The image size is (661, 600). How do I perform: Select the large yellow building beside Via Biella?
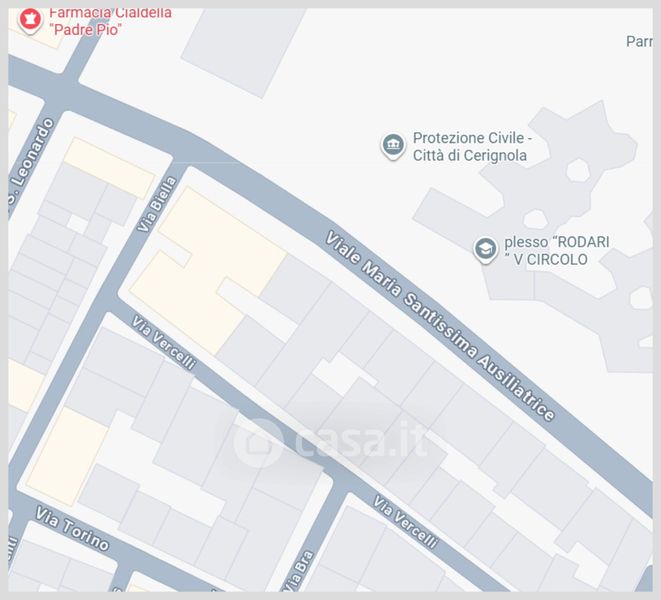pos(208,270)
